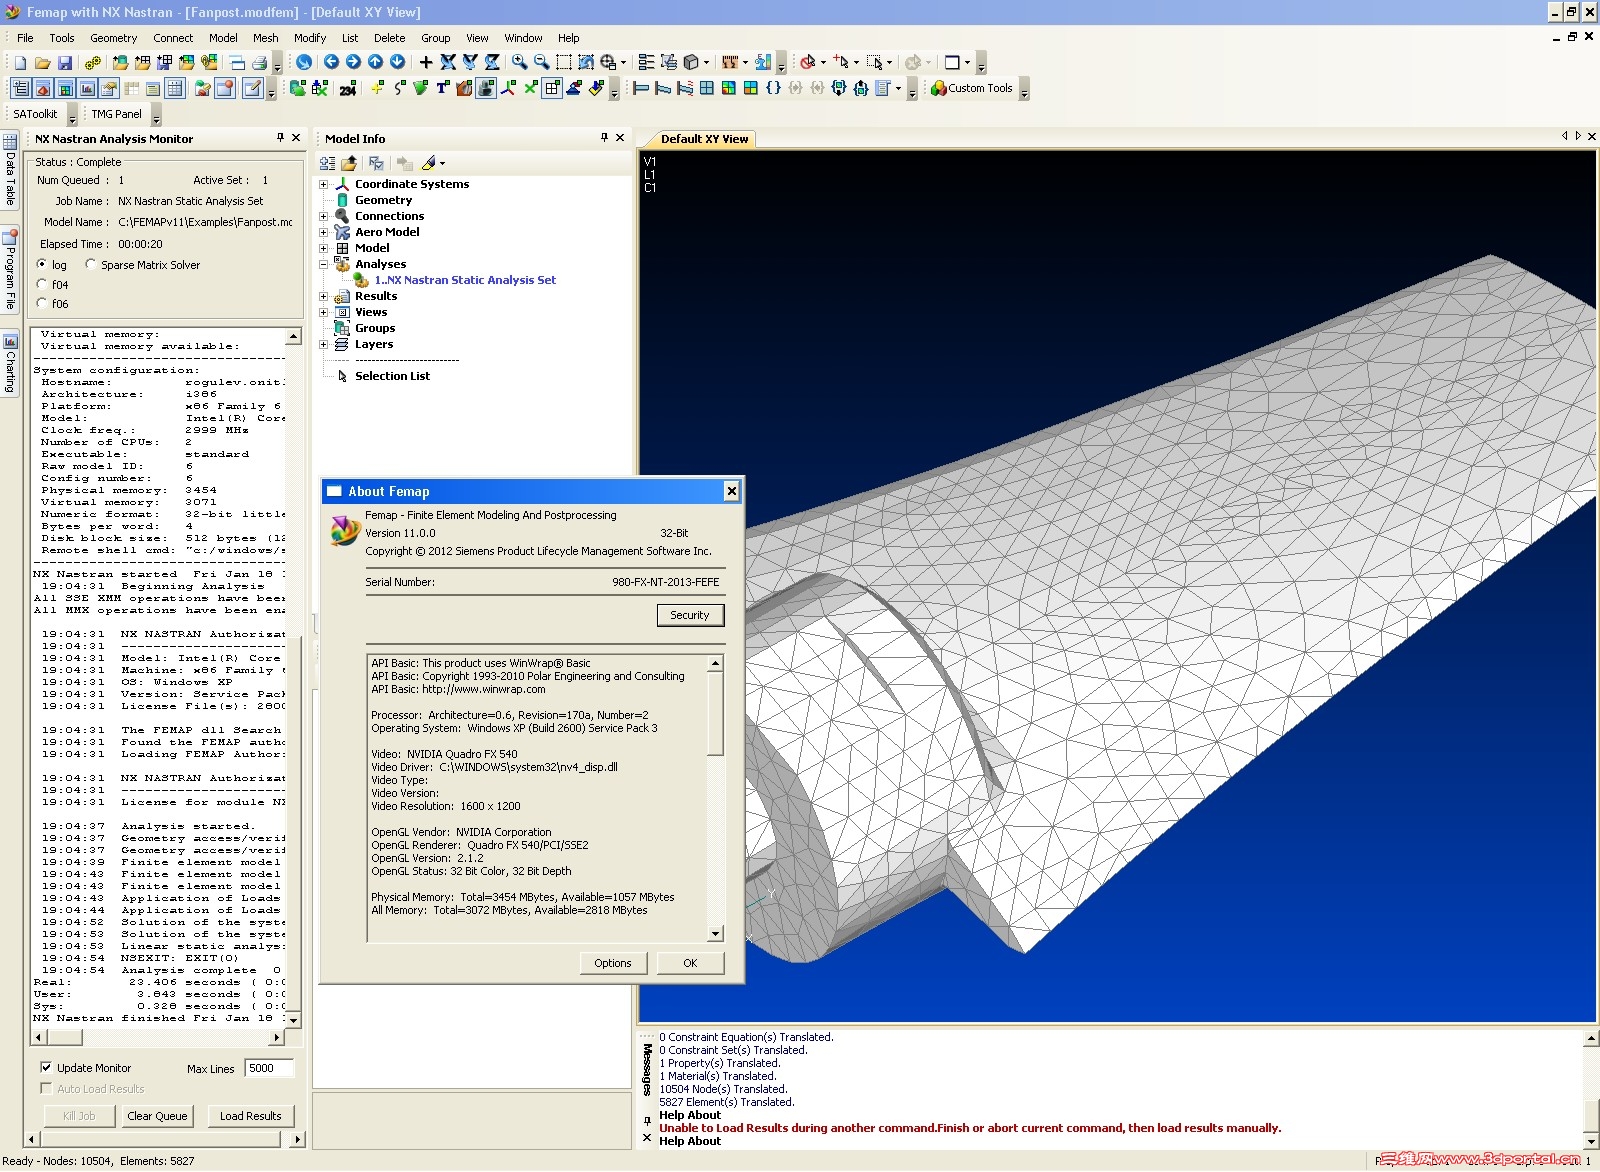Click the black plus icon in toolbar
Viewport: 1600px width, 1172px height.
[425, 62]
